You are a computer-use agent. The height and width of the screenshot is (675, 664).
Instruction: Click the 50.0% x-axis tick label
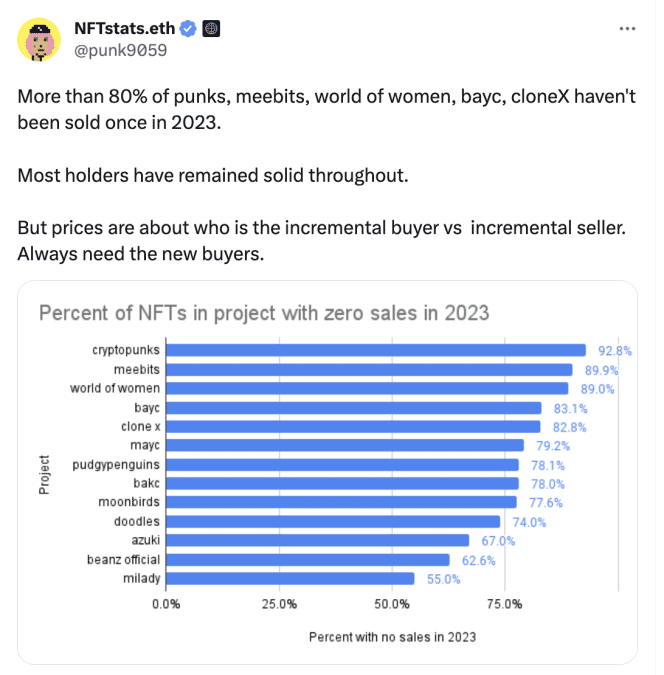[x=392, y=604]
